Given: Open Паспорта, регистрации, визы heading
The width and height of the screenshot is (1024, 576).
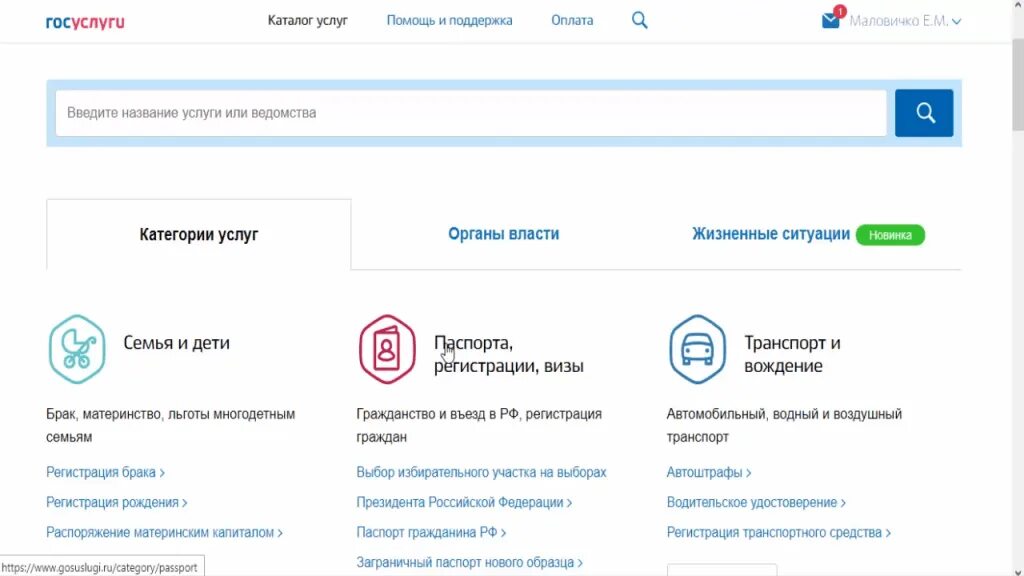Looking at the screenshot, I should pyautogui.click(x=509, y=354).
